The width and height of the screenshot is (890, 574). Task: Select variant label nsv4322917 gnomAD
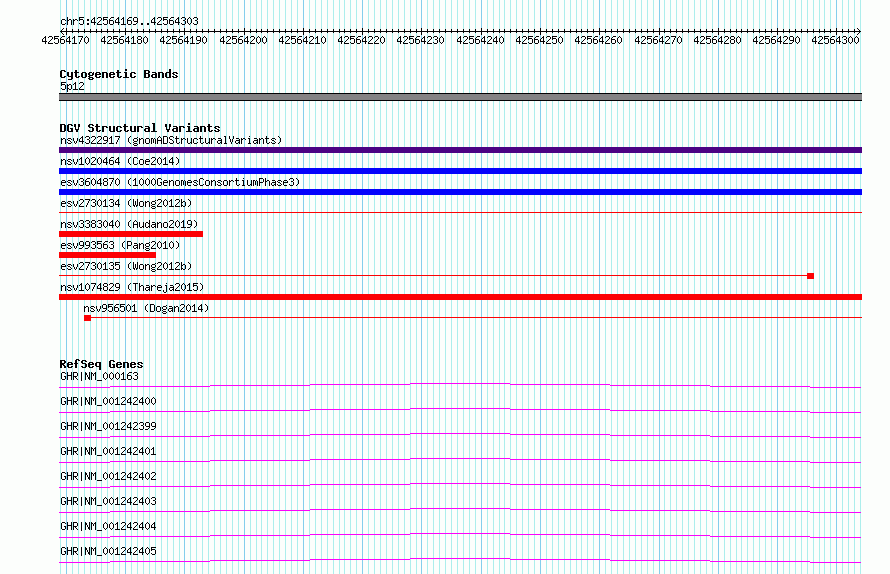(x=171, y=140)
